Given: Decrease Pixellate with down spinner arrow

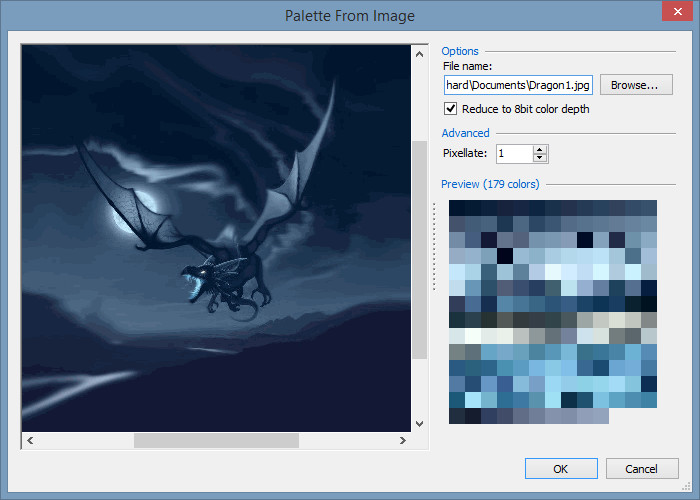Looking at the screenshot, I should click(540, 158).
